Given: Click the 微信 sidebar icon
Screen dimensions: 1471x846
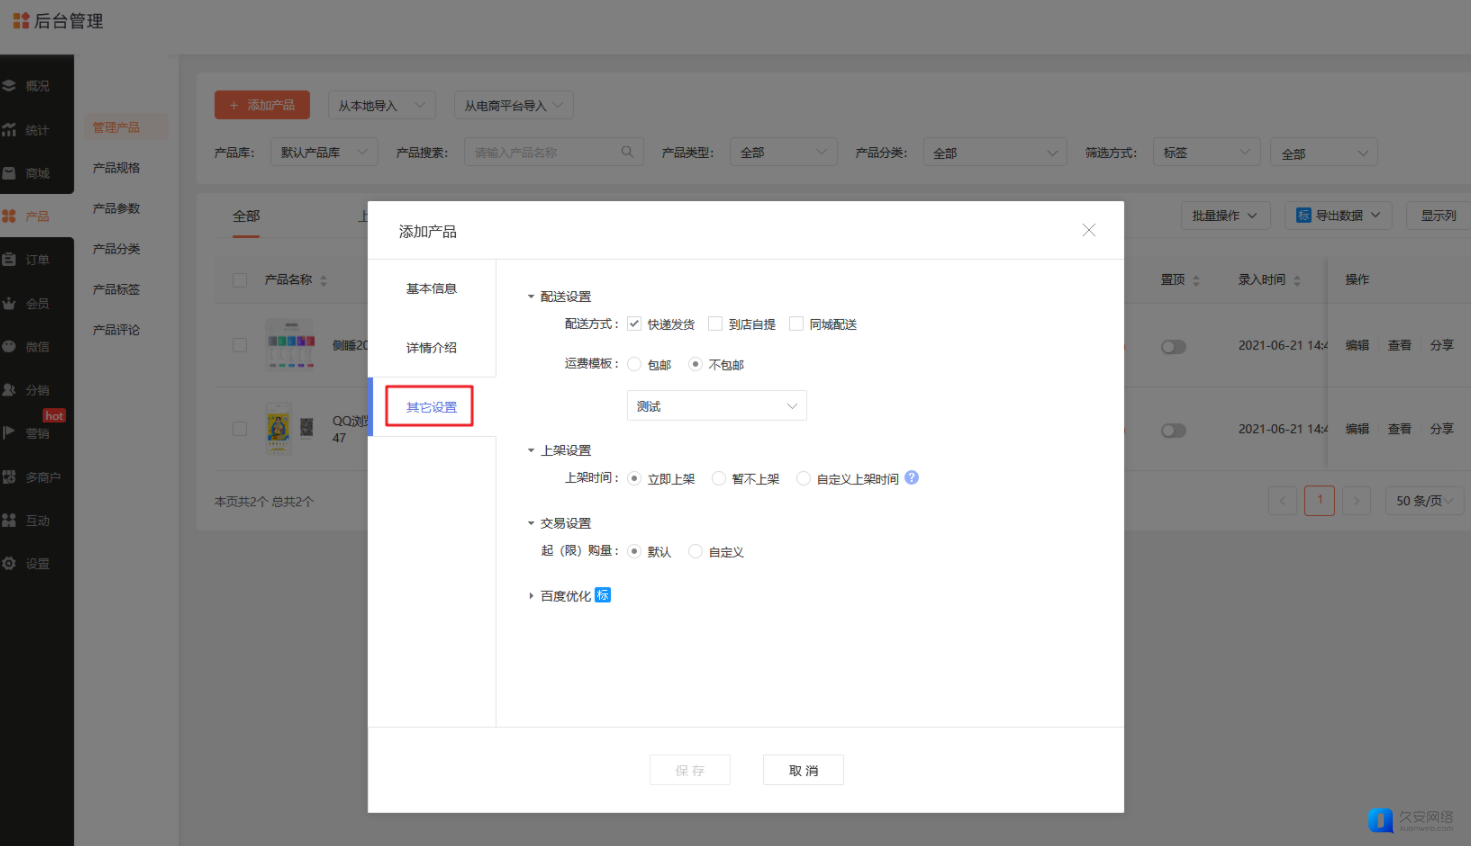Looking at the screenshot, I should pyautogui.click(x=9, y=347).
